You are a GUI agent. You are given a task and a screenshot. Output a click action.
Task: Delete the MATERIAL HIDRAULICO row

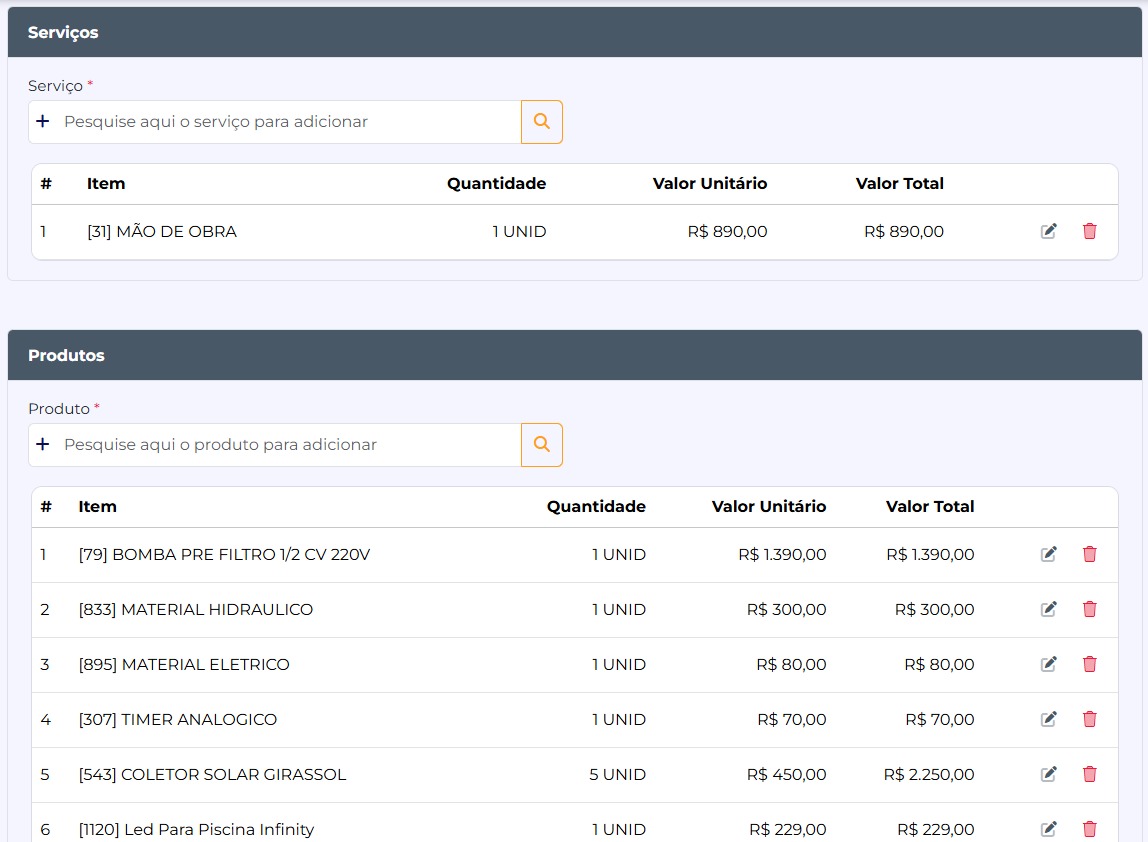tap(1089, 610)
